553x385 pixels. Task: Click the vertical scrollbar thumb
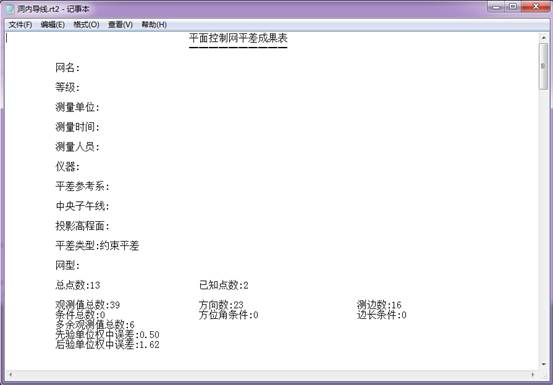(x=543, y=66)
